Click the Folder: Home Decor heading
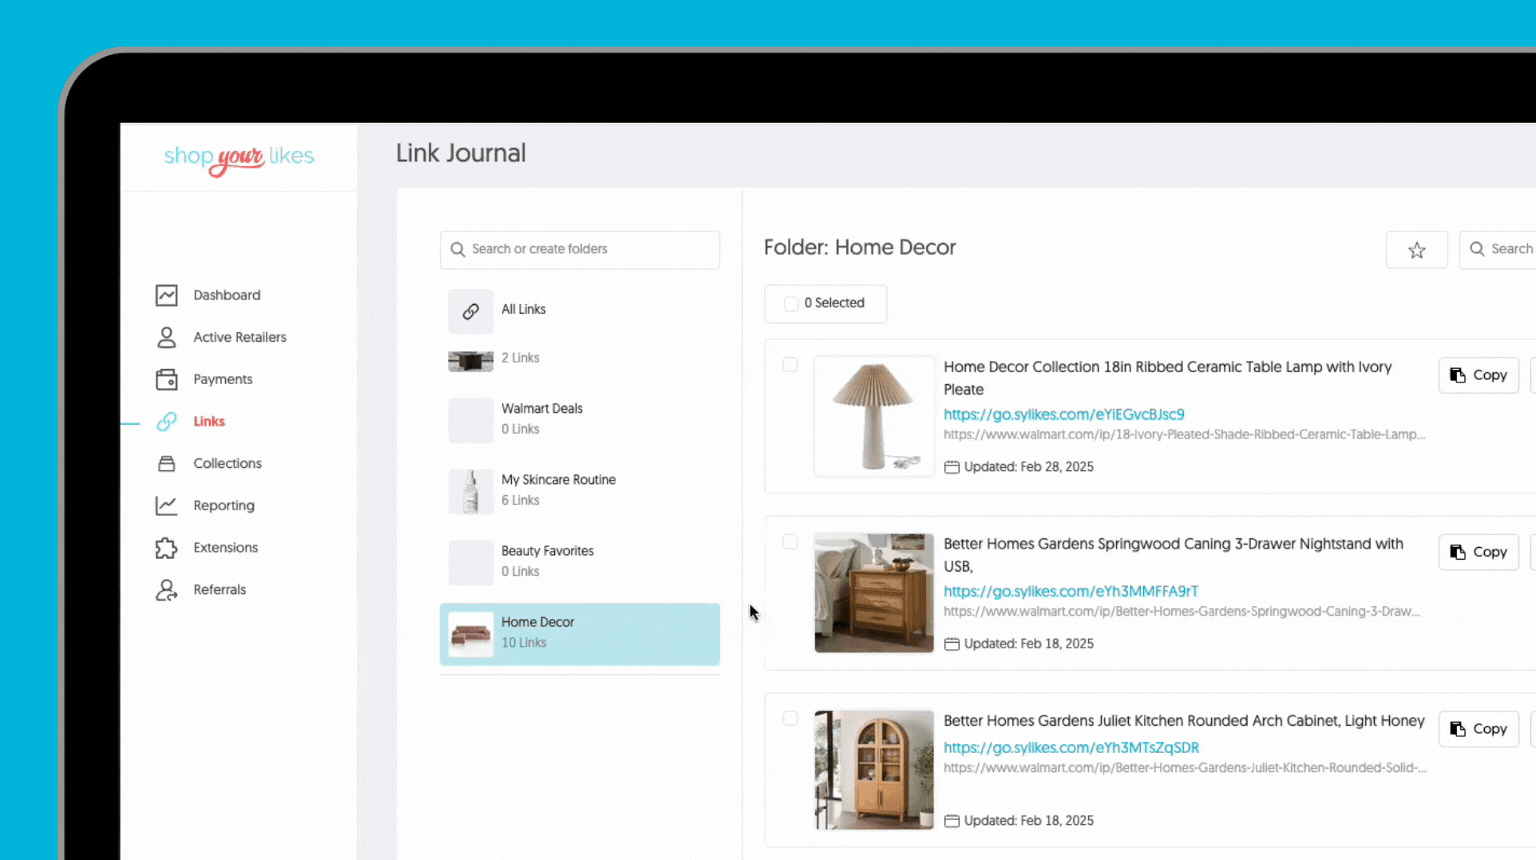The width and height of the screenshot is (1536, 860). [x=860, y=247]
